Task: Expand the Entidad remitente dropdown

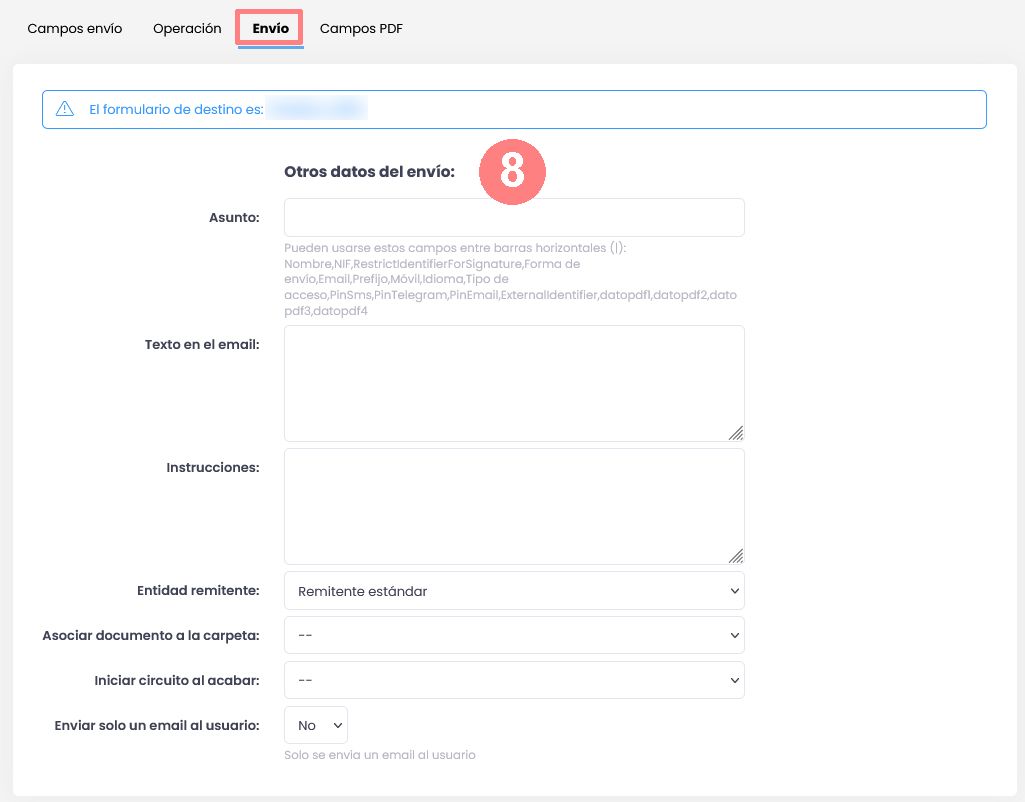Action: (x=514, y=591)
